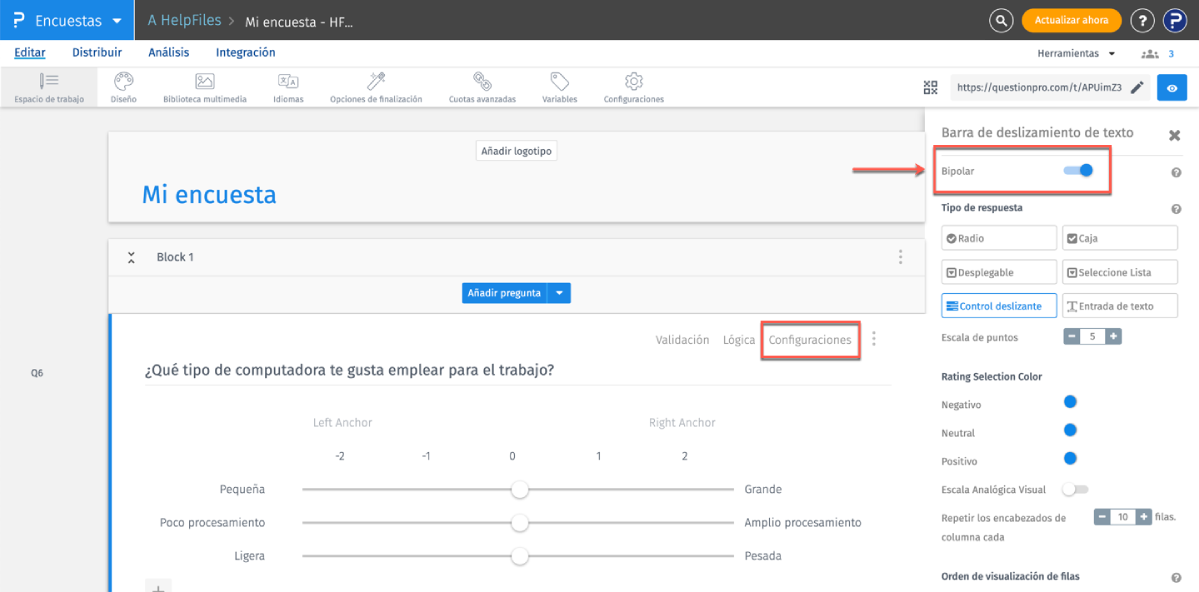Select Control deslizante response type
1199x592 pixels.
[999, 305]
